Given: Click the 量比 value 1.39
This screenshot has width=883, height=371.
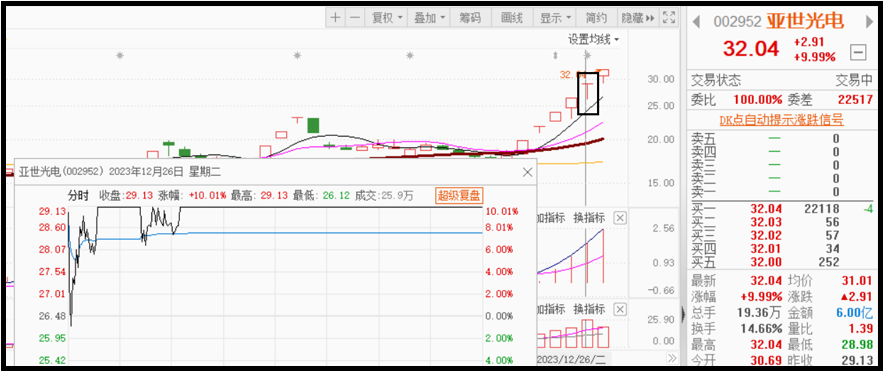Looking at the screenshot, I should click(861, 328).
